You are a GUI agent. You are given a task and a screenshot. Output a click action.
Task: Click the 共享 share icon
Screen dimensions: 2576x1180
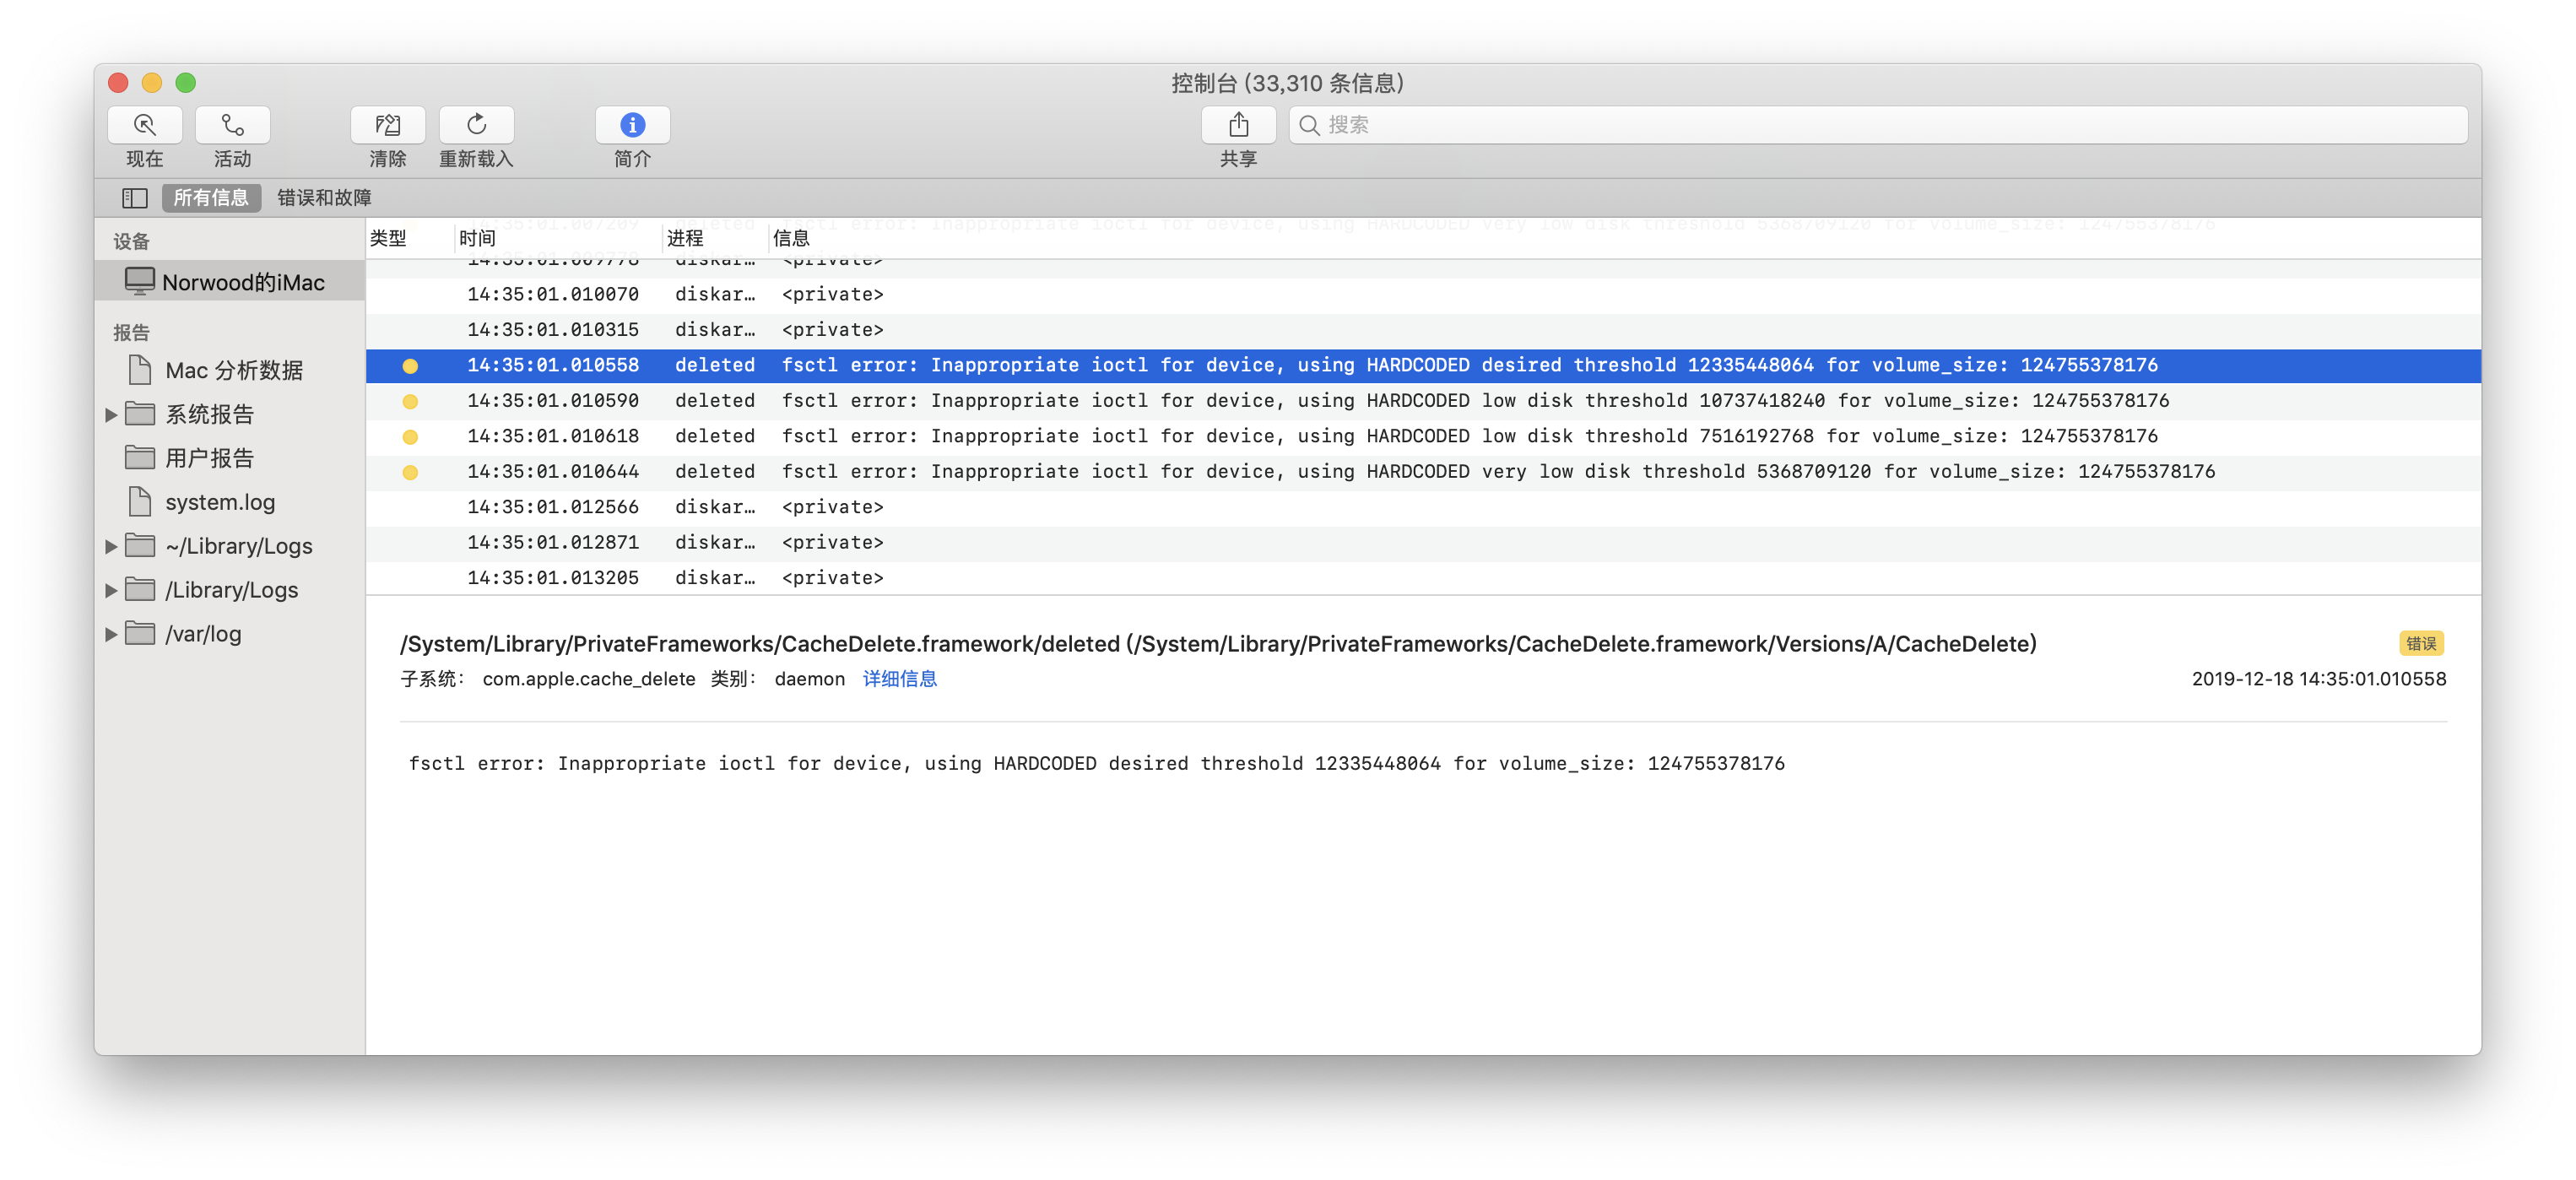tap(1238, 125)
